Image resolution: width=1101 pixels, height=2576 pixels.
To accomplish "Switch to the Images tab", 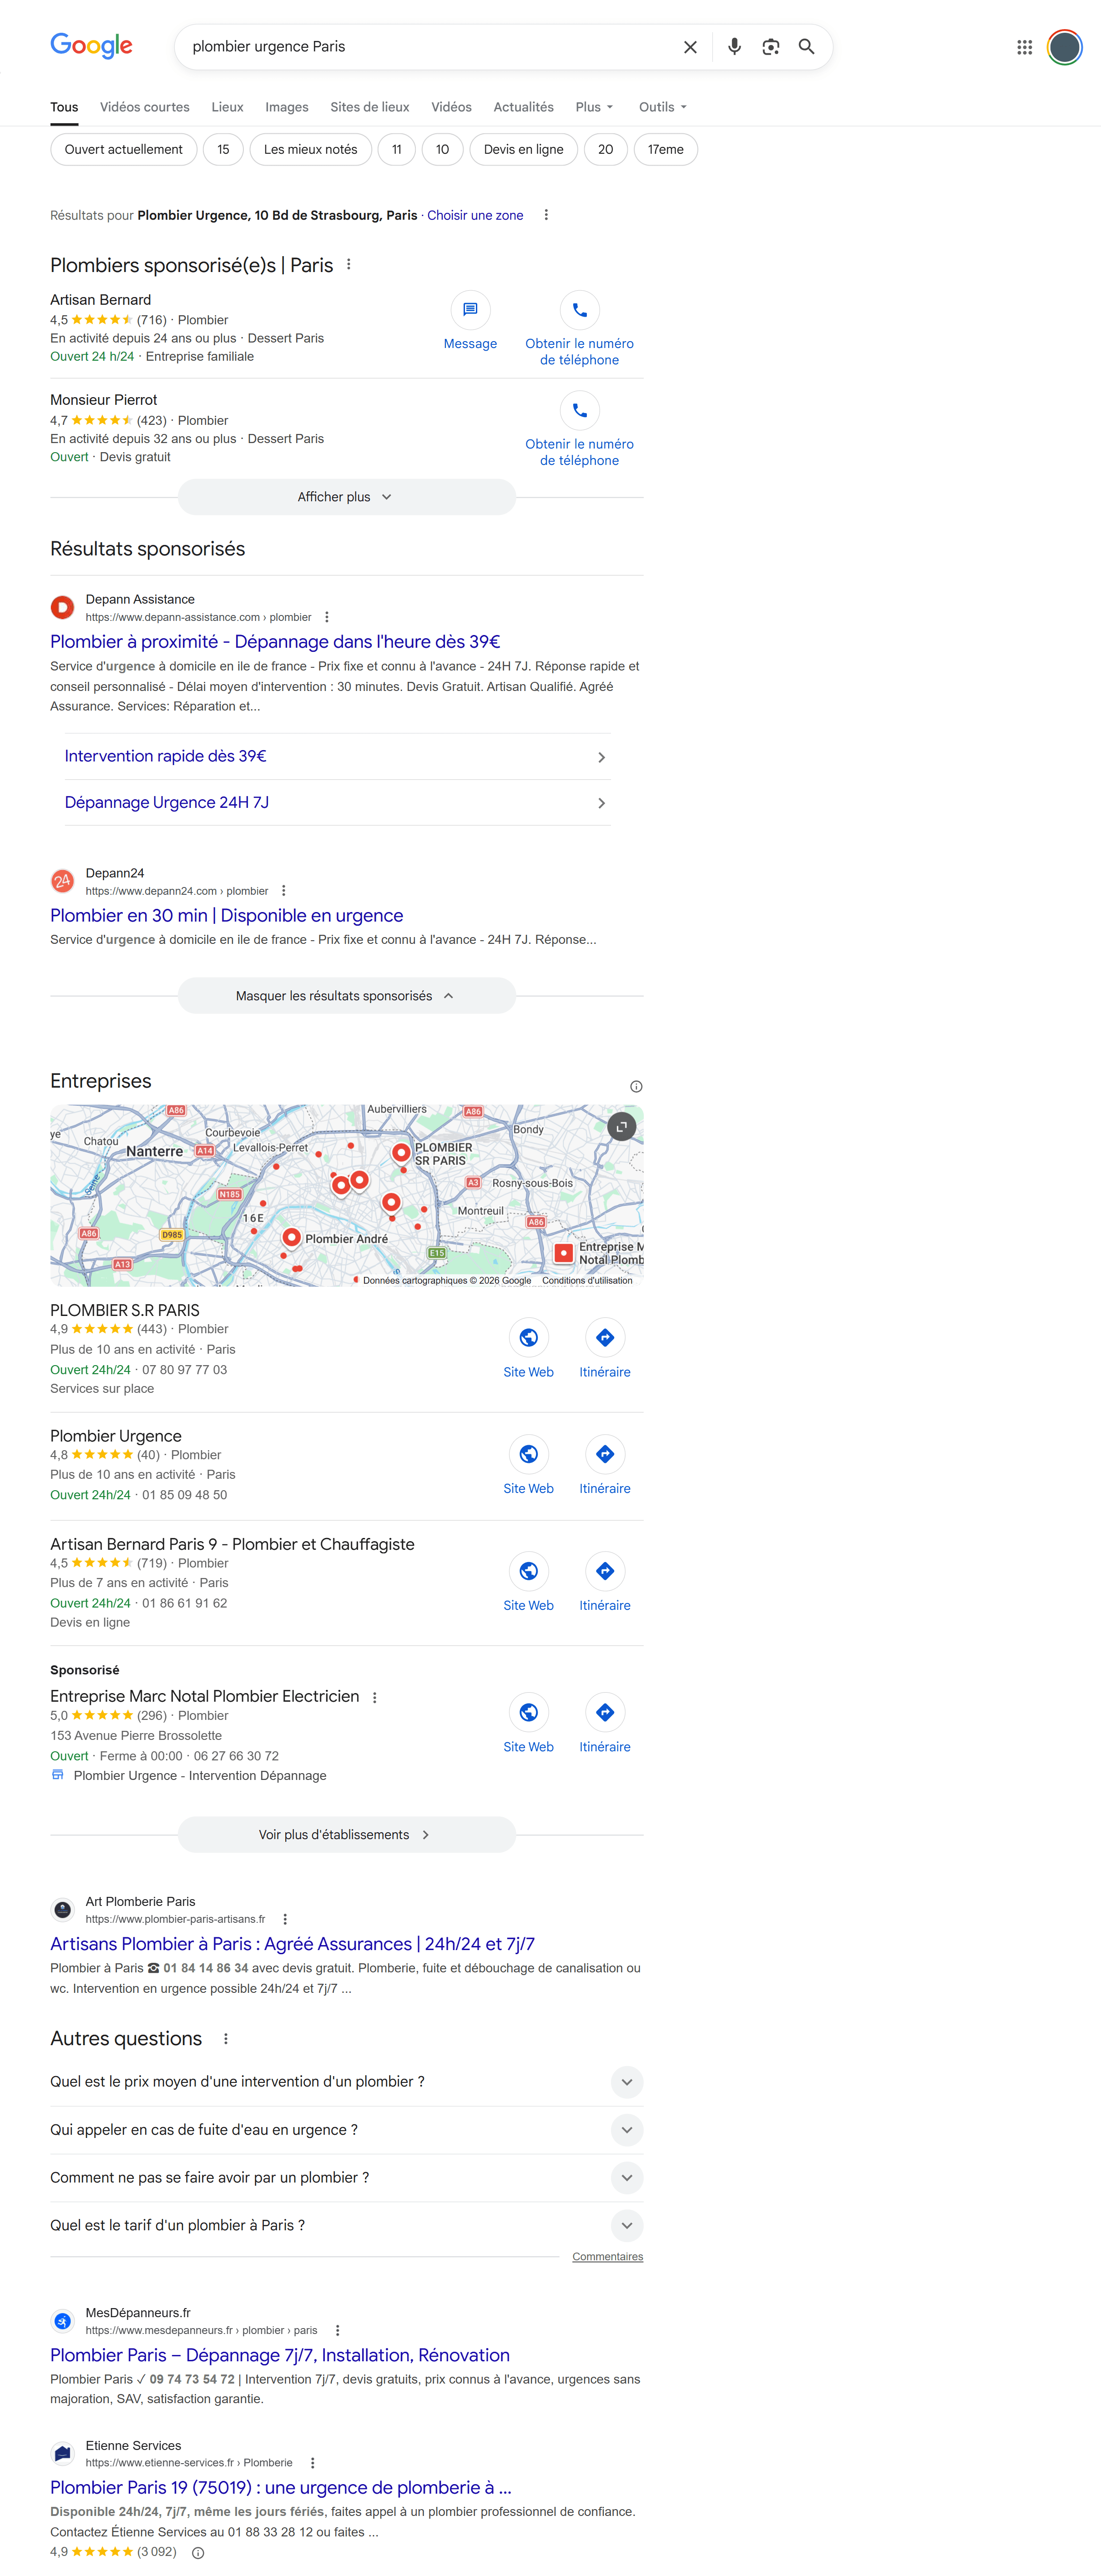I will pos(286,107).
